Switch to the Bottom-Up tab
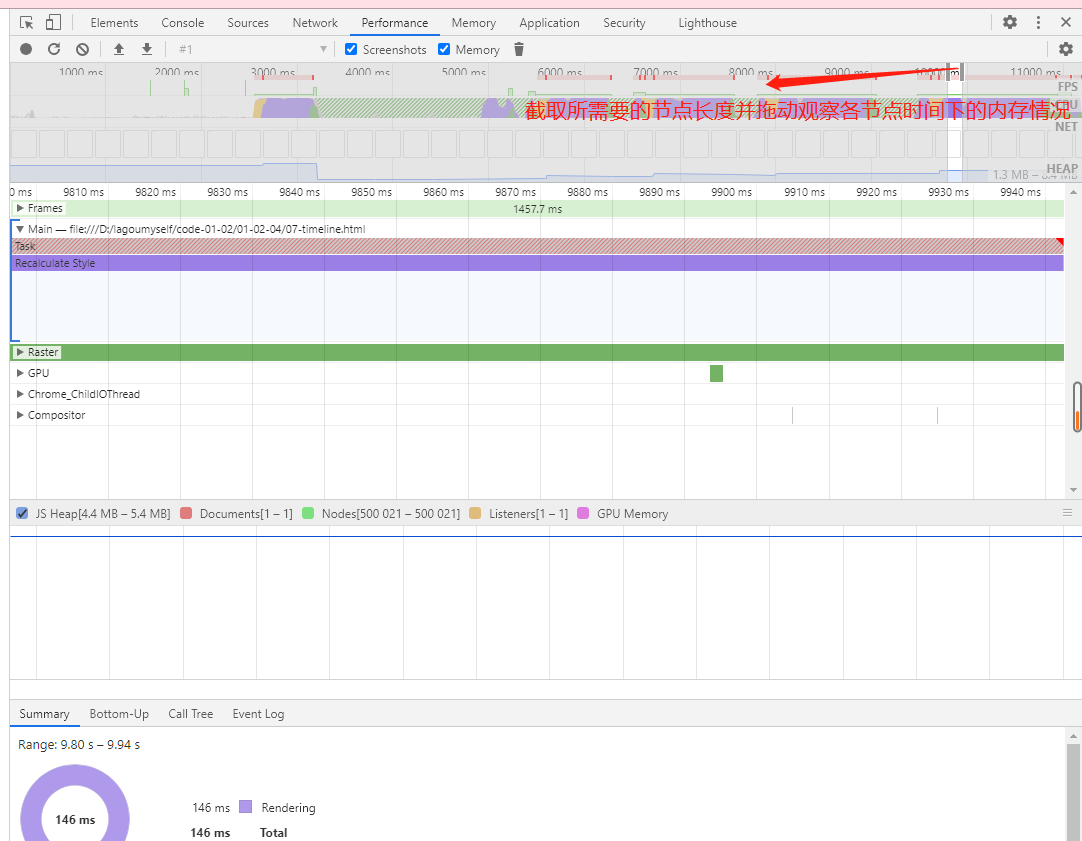The image size is (1082, 841). 119,714
